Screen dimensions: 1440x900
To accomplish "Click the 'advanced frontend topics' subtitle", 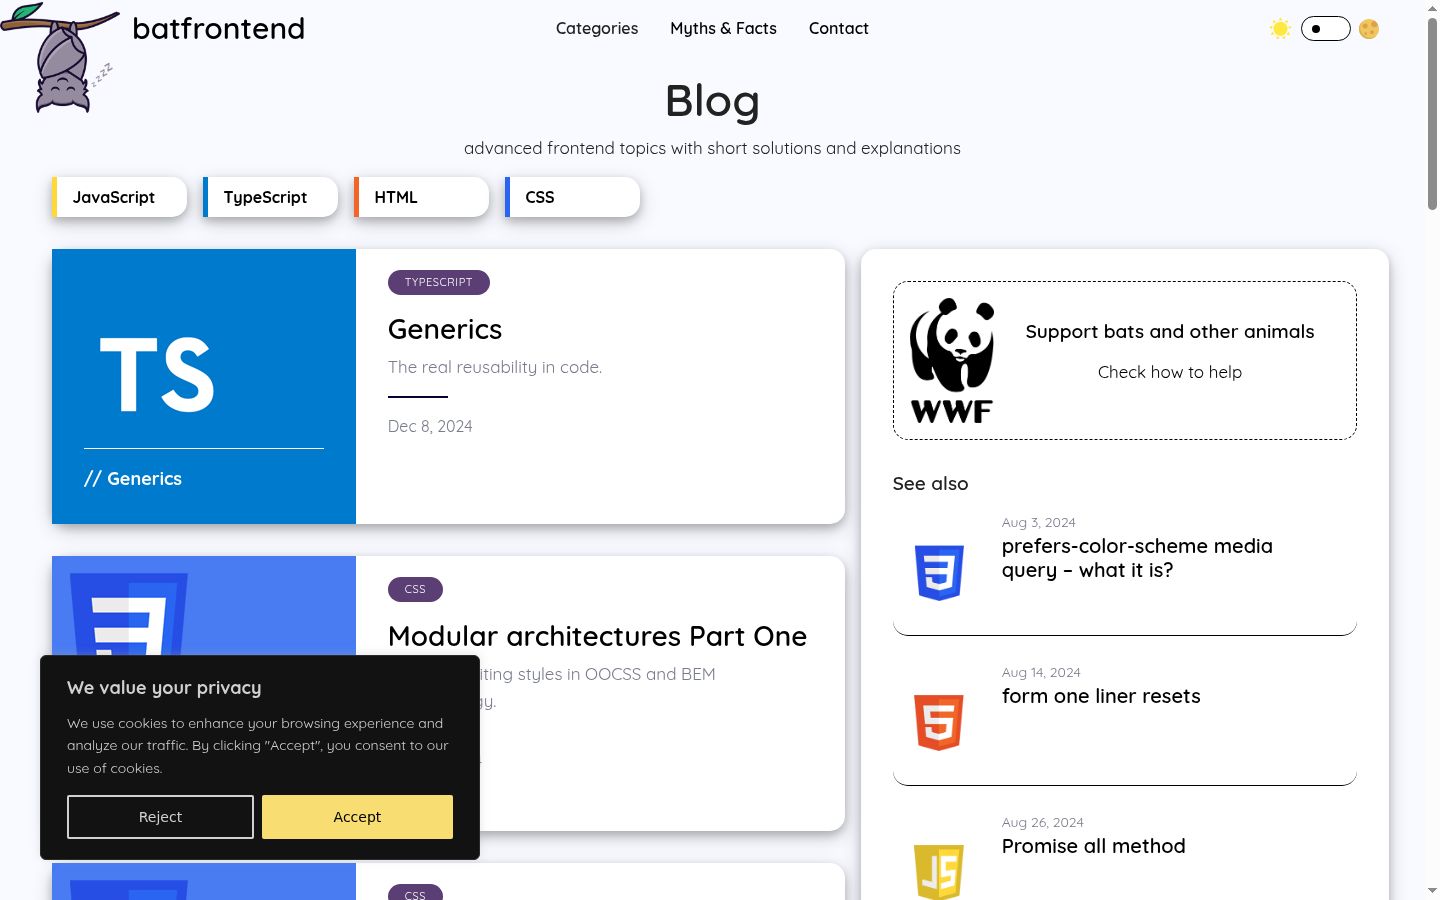I will 712,148.
